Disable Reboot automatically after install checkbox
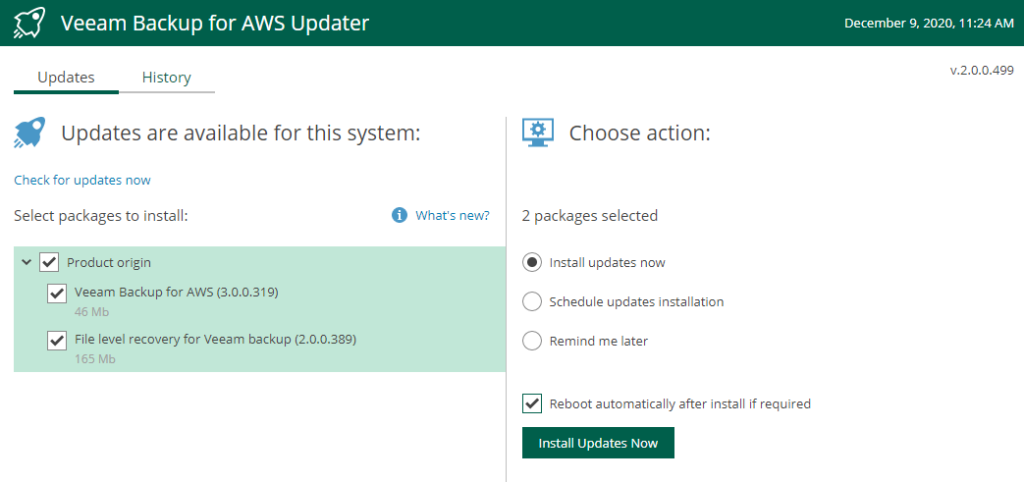Screen dimensions: 1024x482 click(x=532, y=404)
